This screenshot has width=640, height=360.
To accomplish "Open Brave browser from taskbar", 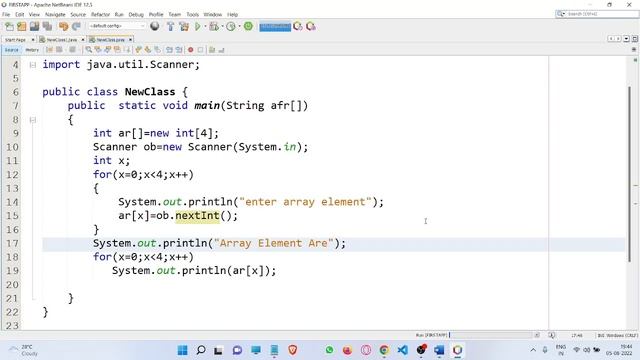I will (x=293, y=350).
